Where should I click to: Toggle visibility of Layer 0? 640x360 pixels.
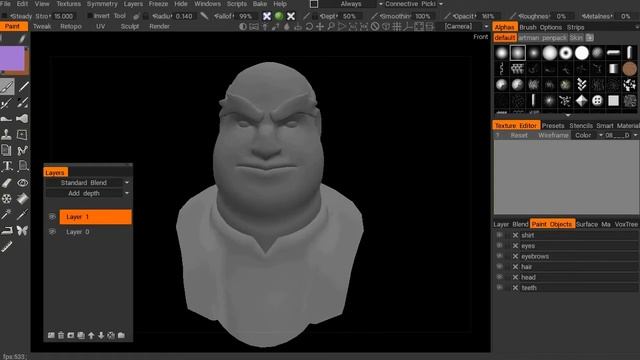pyautogui.click(x=52, y=231)
